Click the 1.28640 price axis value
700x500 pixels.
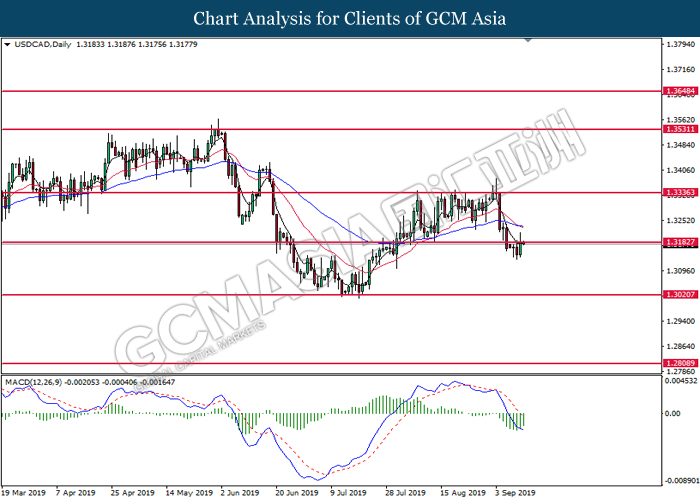[x=681, y=346]
